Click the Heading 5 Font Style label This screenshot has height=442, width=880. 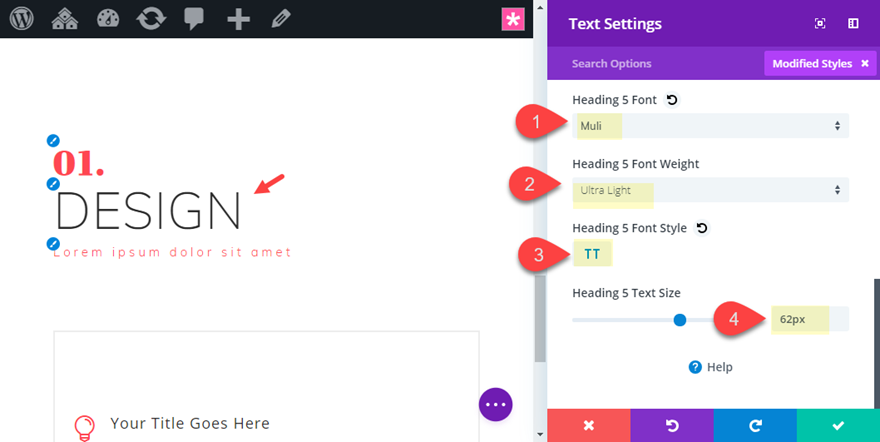tap(630, 228)
